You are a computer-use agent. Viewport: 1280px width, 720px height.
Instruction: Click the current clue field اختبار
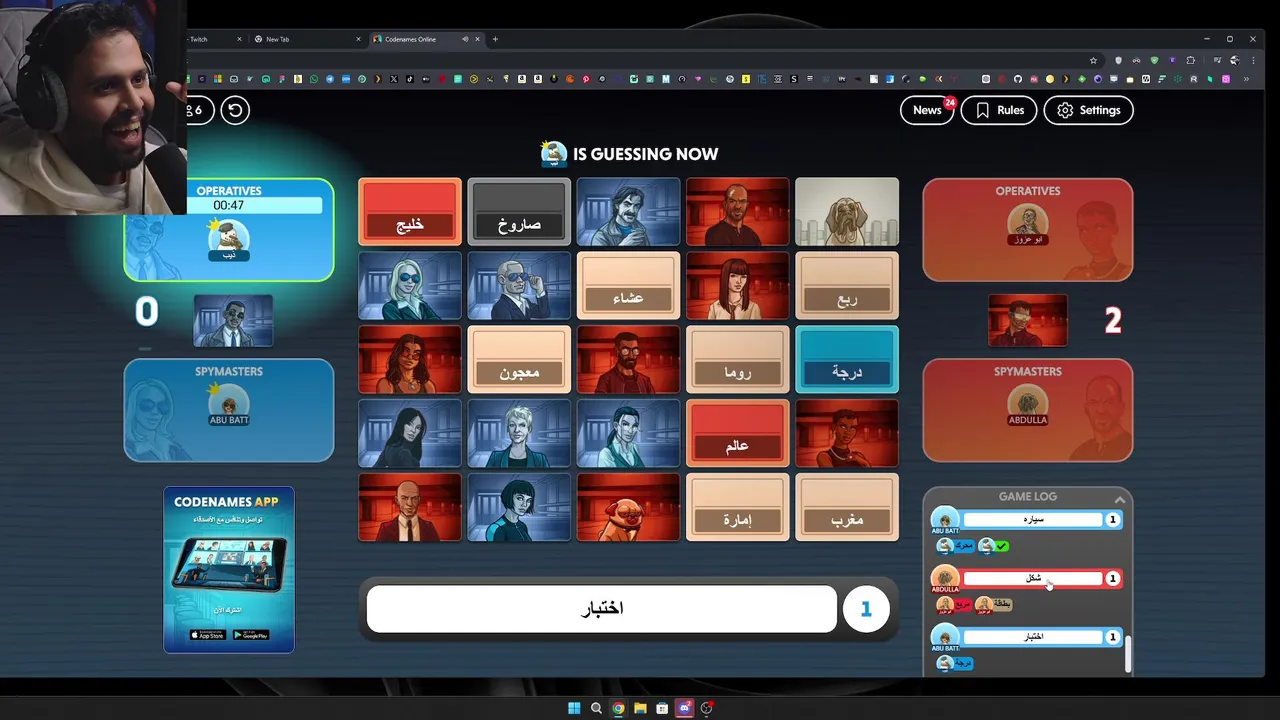(601, 609)
